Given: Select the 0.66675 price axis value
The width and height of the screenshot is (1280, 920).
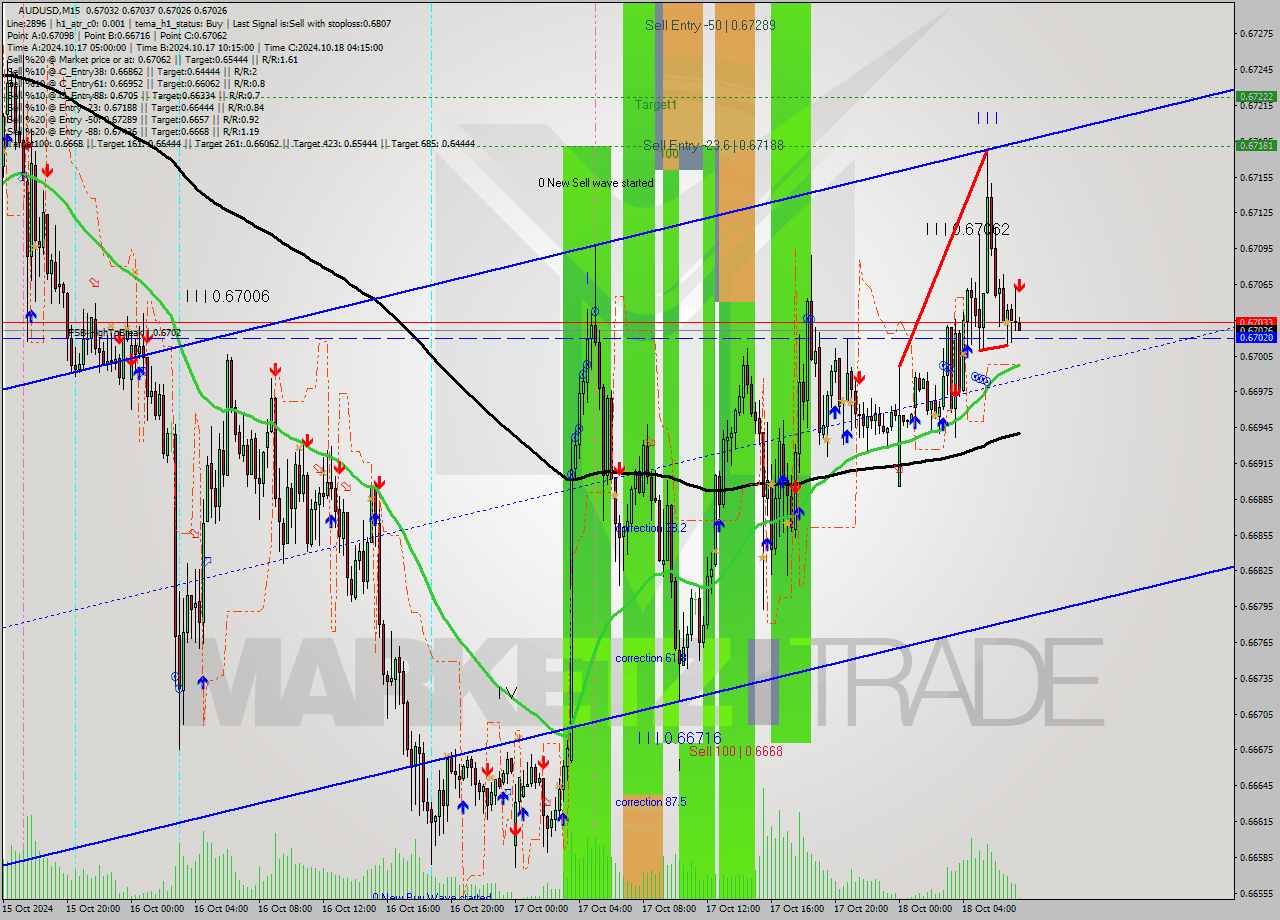Looking at the screenshot, I should tap(1256, 750).
